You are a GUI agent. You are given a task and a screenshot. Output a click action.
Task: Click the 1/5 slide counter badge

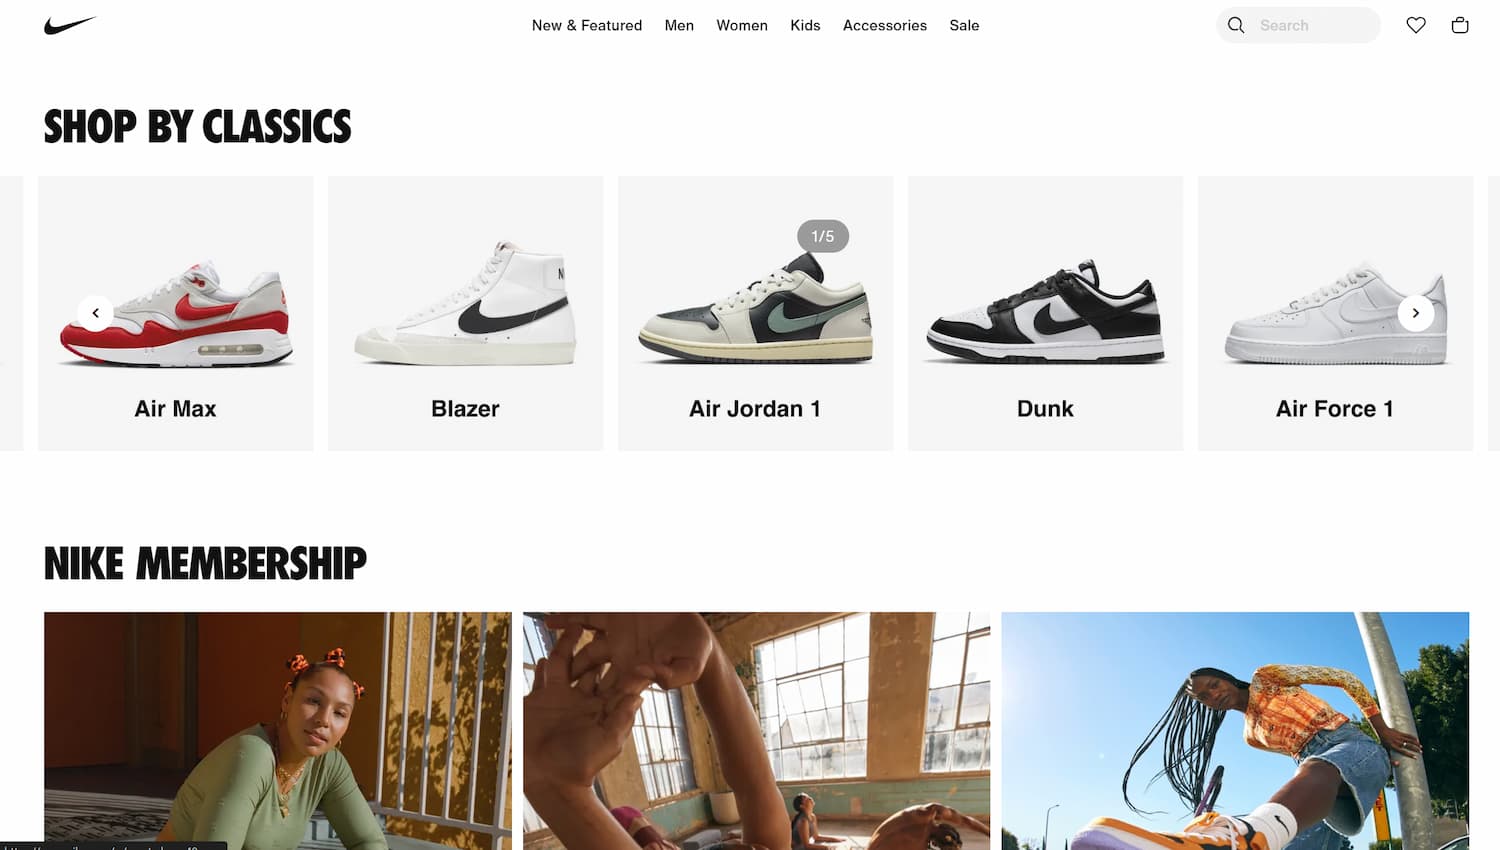coord(823,236)
